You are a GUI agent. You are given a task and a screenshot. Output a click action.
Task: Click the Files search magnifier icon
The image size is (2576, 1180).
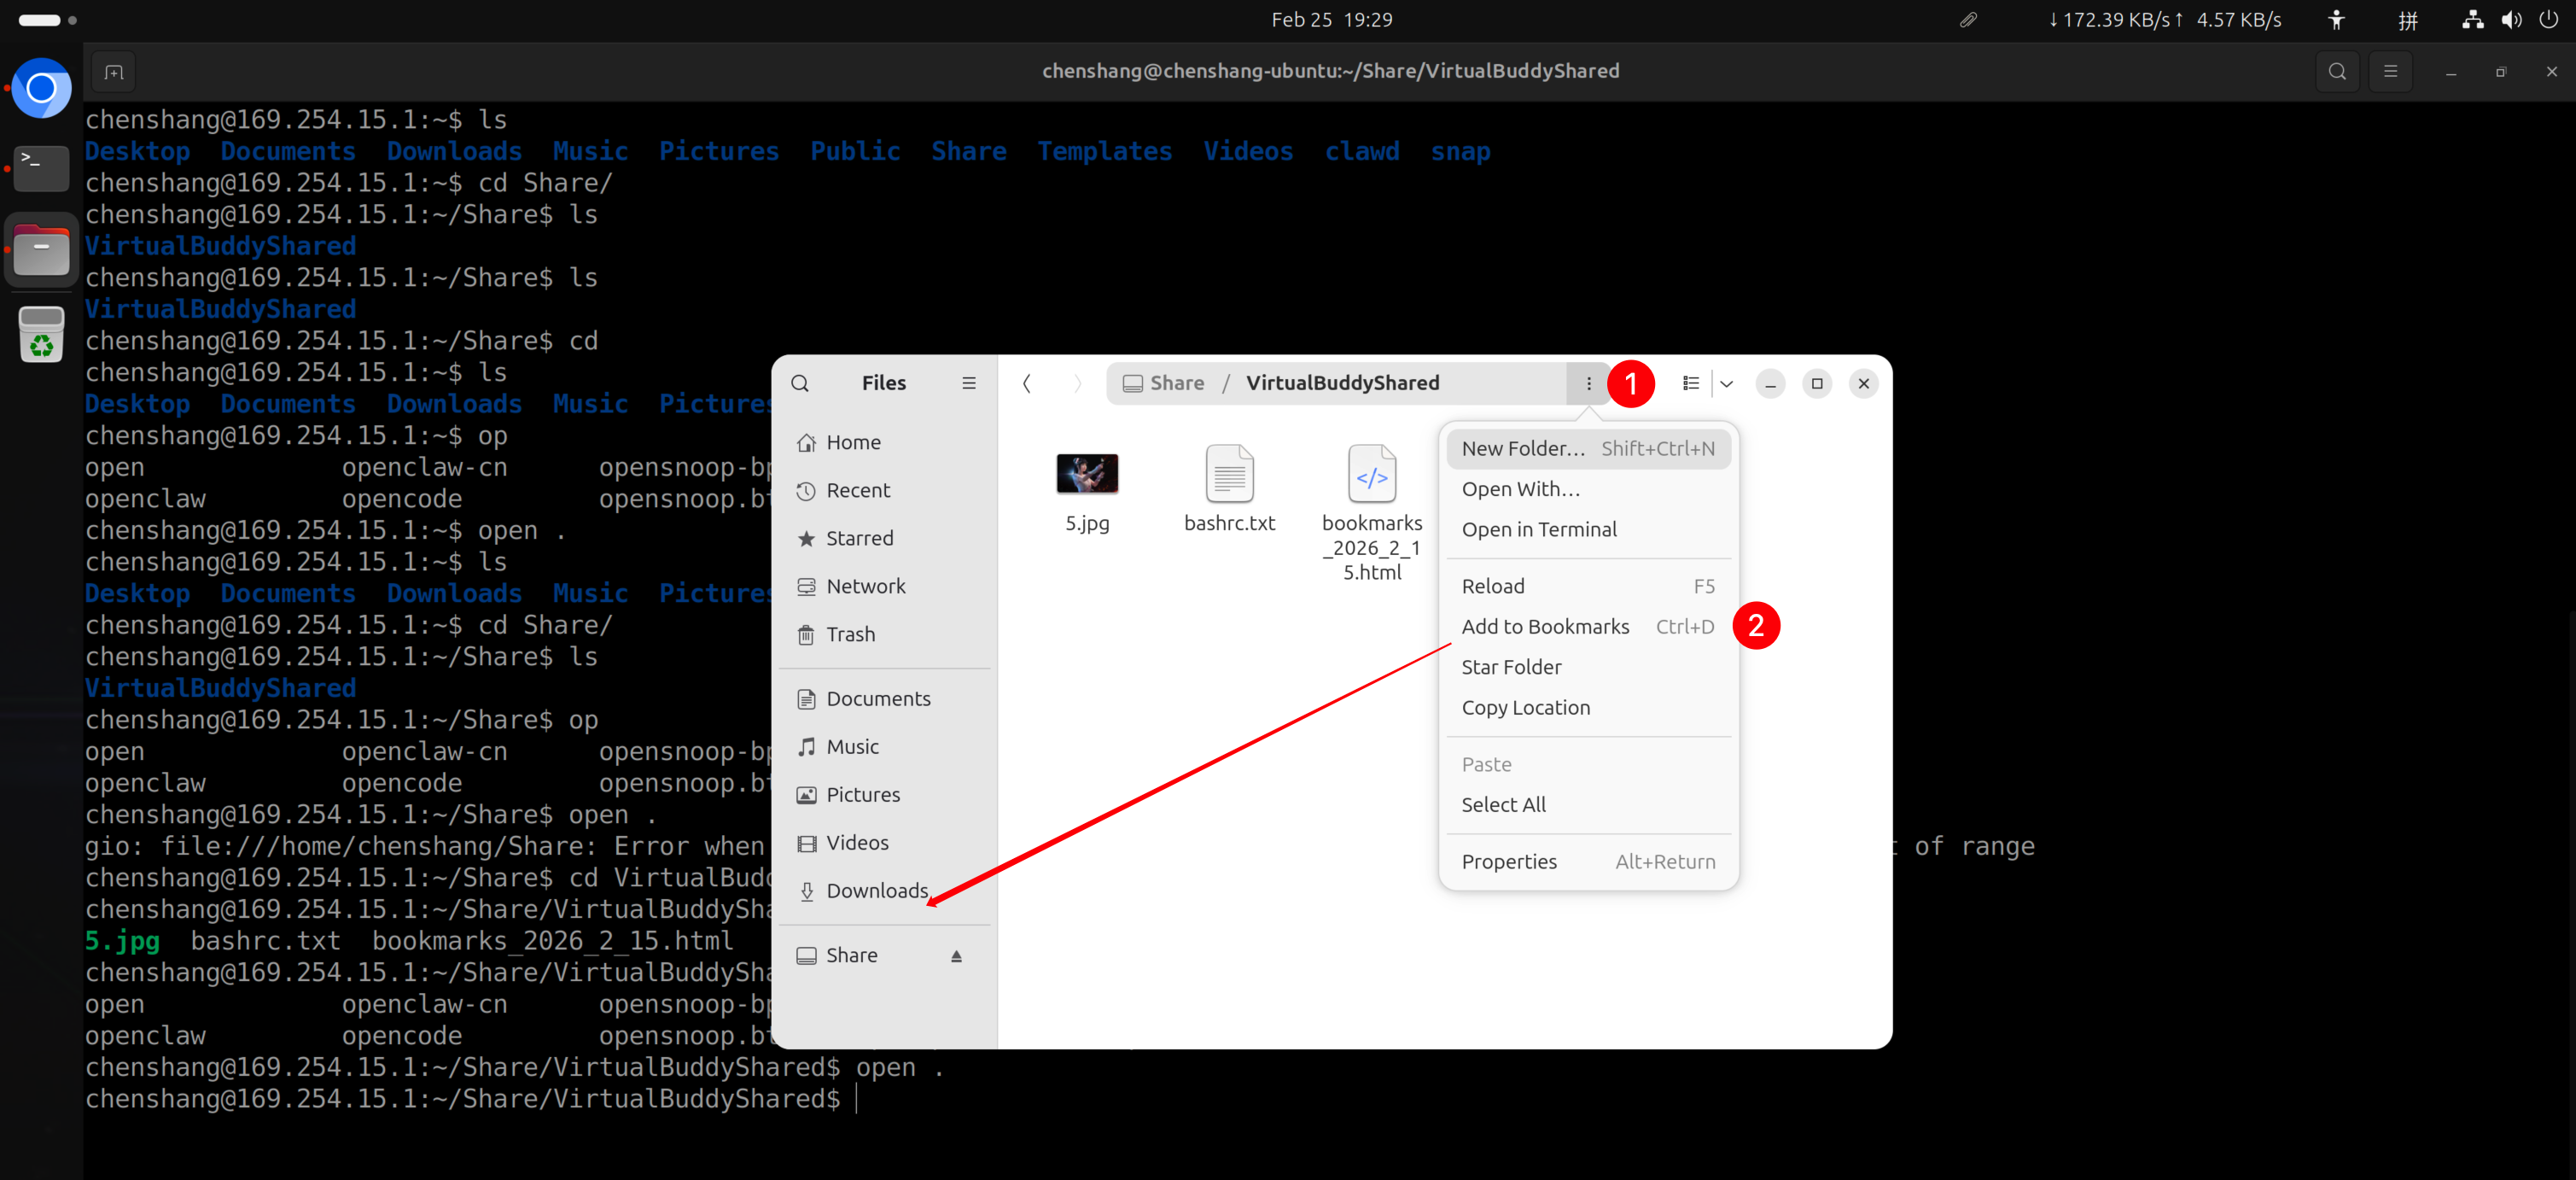tap(800, 383)
